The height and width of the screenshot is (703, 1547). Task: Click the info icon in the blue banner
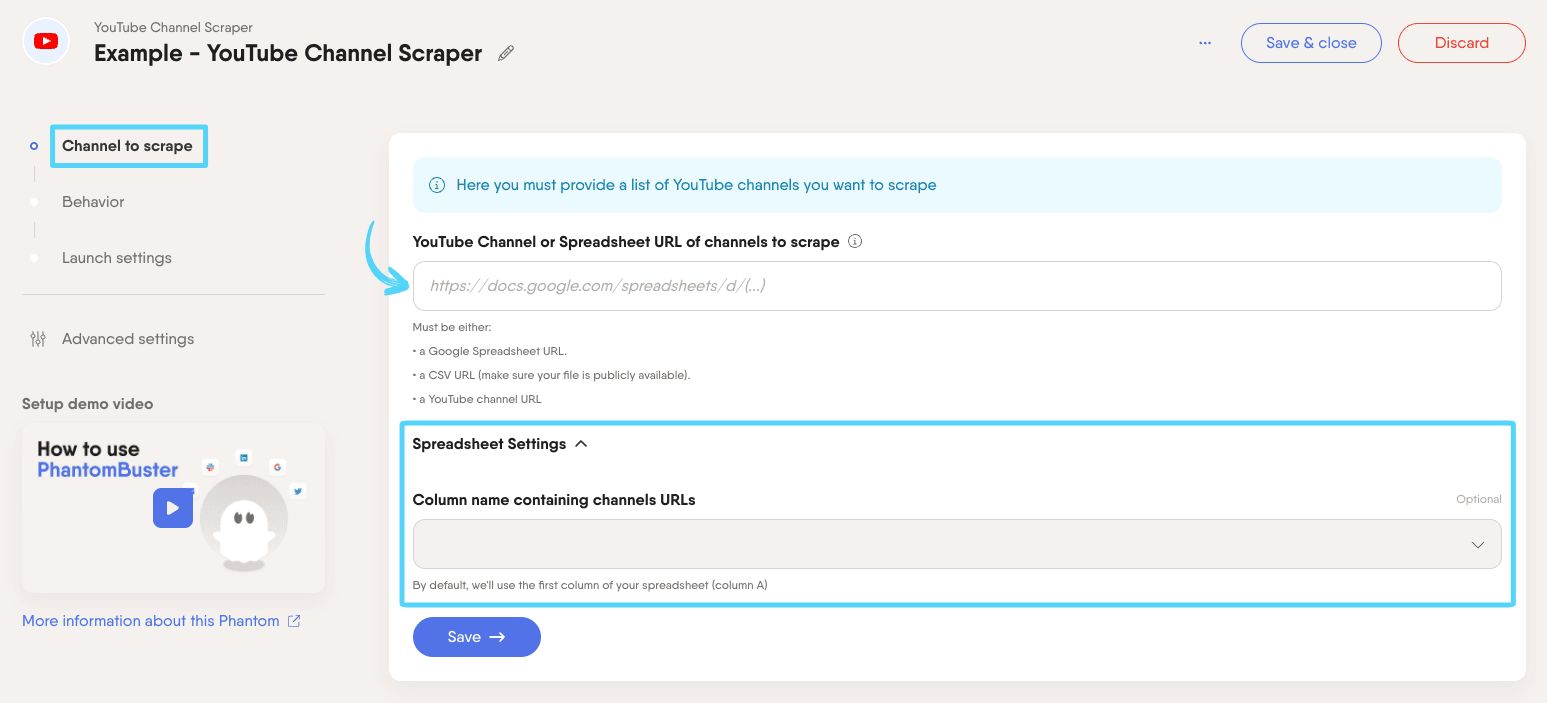[436, 185]
